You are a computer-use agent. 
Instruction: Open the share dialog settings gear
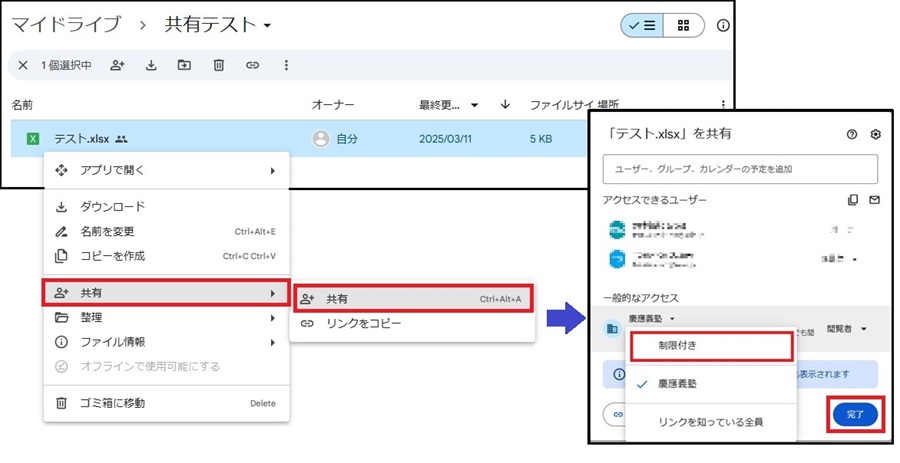[875, 134]
